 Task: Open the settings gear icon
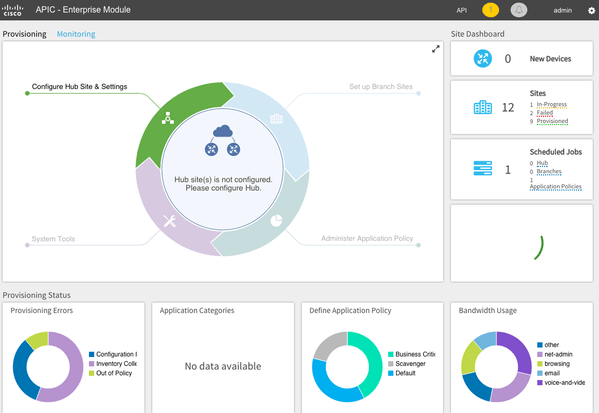click(591, 10)
